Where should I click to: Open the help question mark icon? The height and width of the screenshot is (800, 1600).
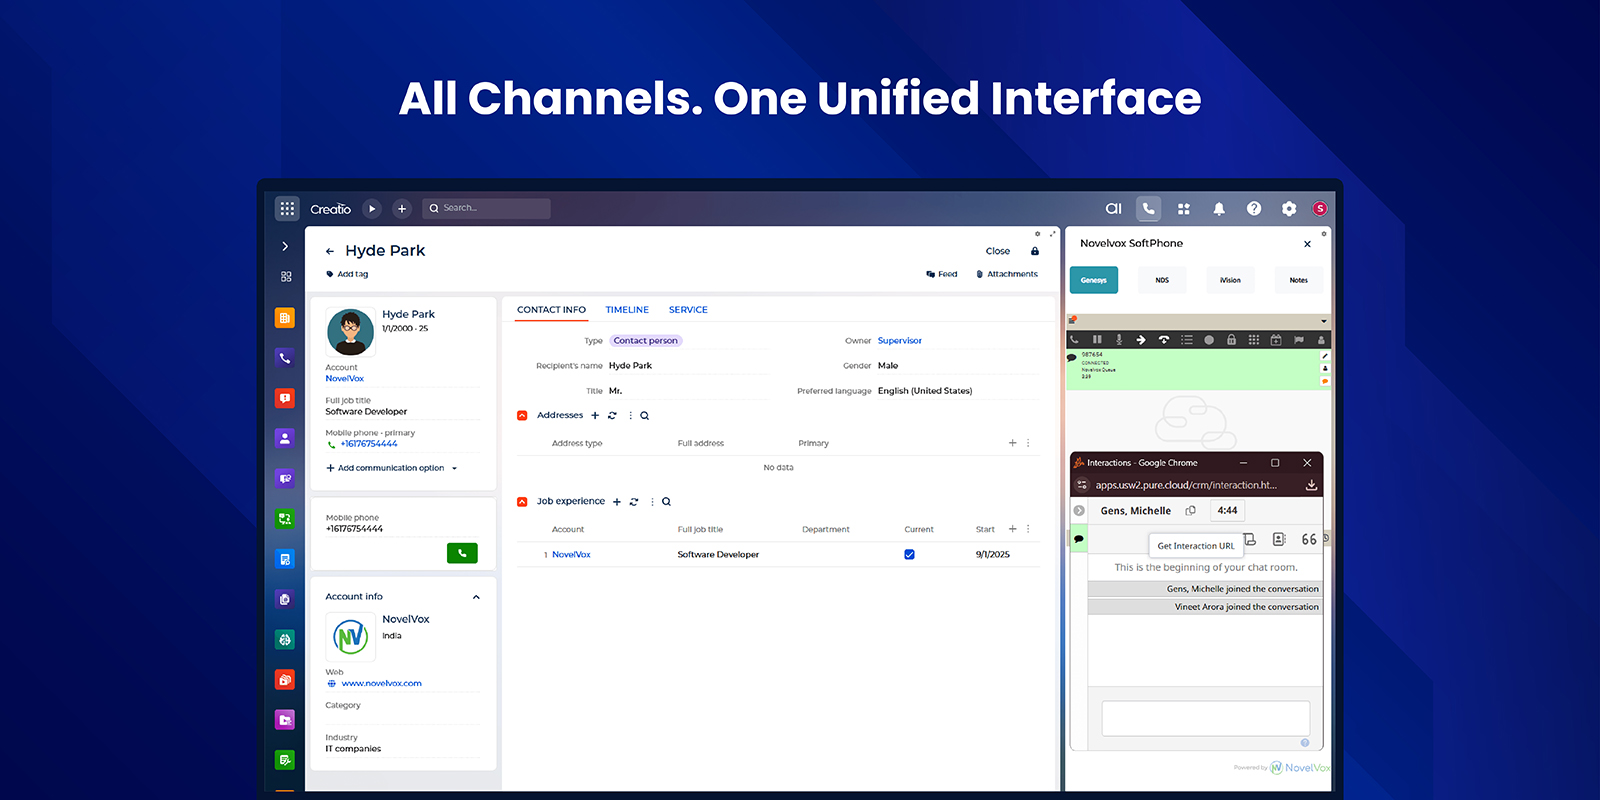[1253, 209]
